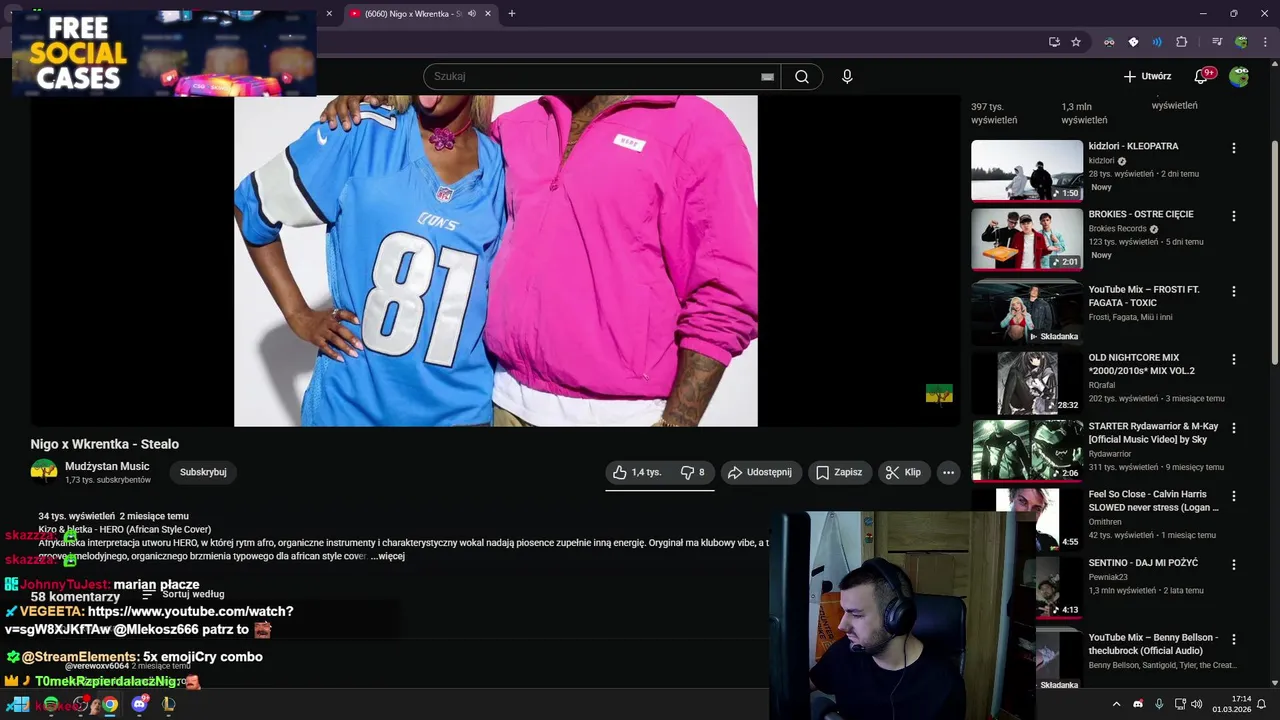Open Discord from the taskbar
The width and height of the screenshot is (1280, 720).
pyautogui.click(x=139, y=704)
